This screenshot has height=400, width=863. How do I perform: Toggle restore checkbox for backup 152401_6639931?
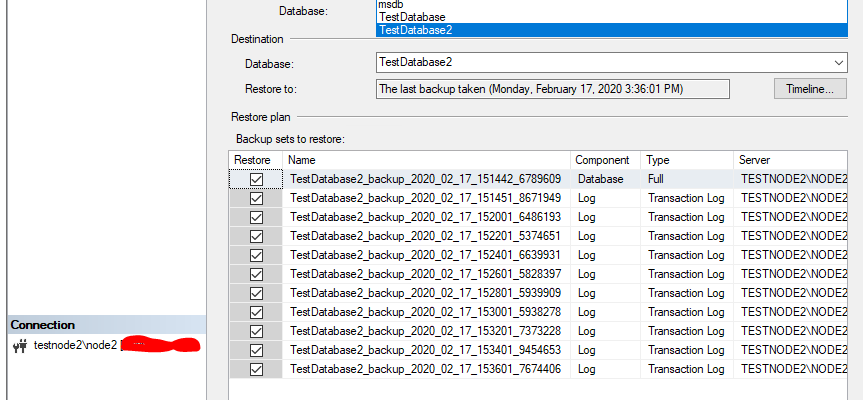(x=256, y=255)
